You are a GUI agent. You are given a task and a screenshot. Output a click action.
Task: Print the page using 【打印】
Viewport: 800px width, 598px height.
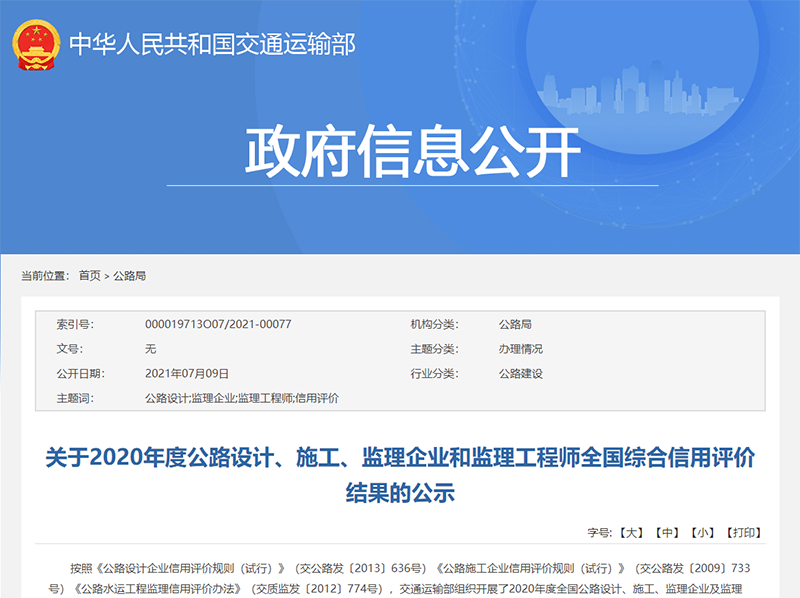click(743, 533)
